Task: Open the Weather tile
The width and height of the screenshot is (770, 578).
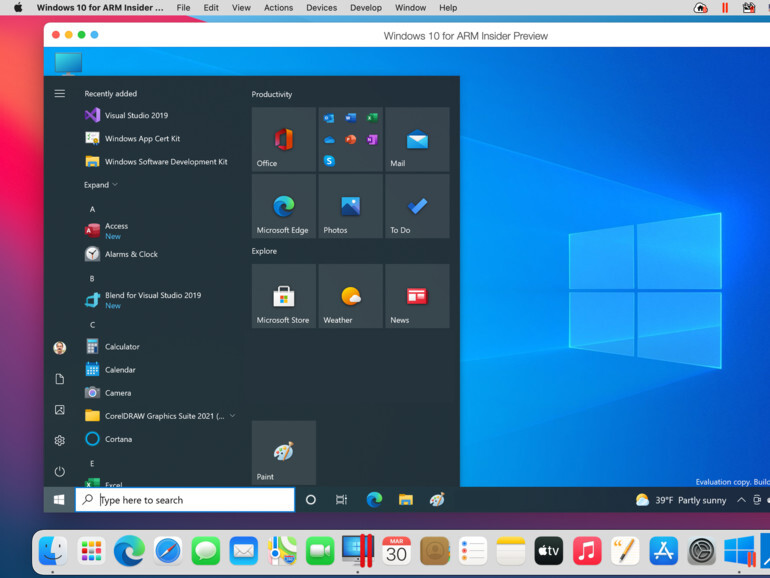Action: [x=350, y=296]
